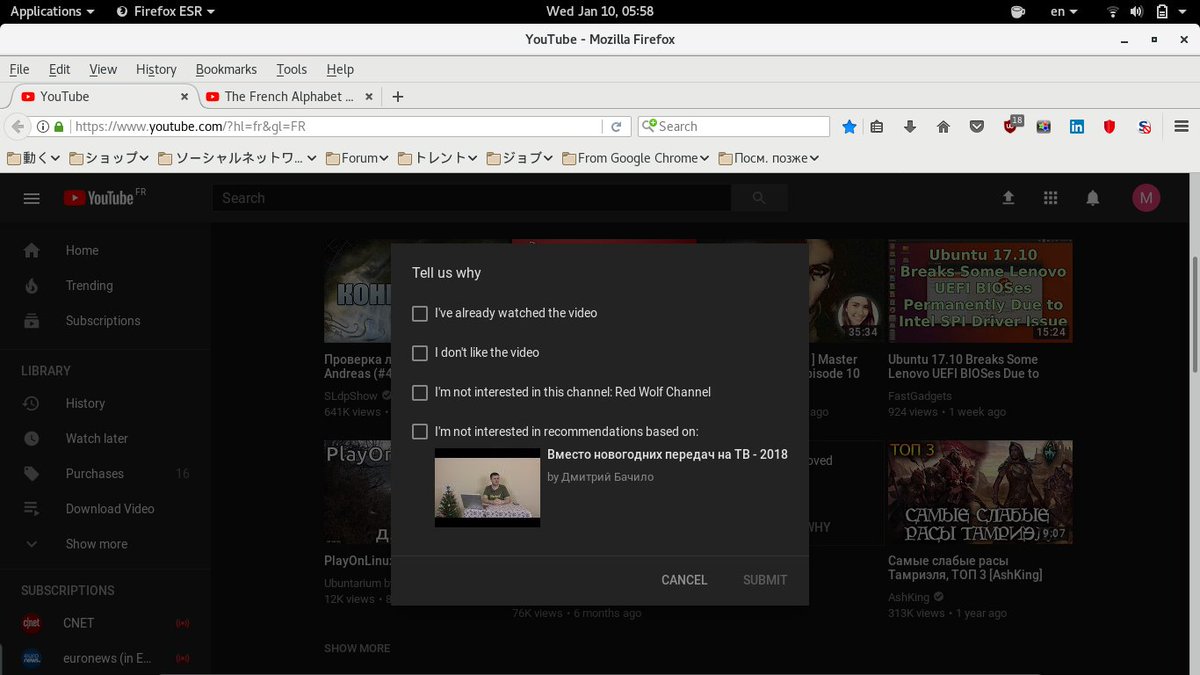
Task: Open the Ubuntu 17.10 Breaks Lenovo thumbnail
Action: coord(980,291)
